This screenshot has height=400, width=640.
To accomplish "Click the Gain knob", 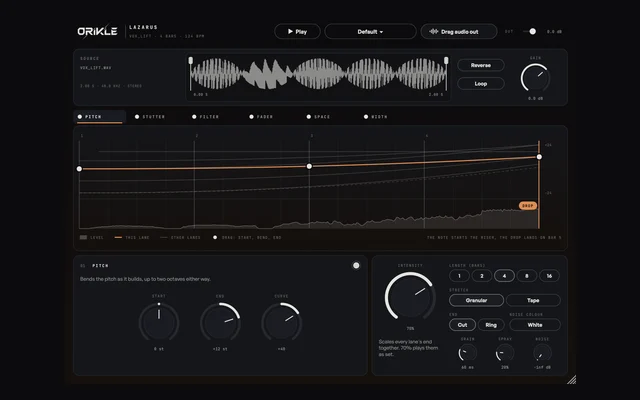I will (x=535, y=78).
